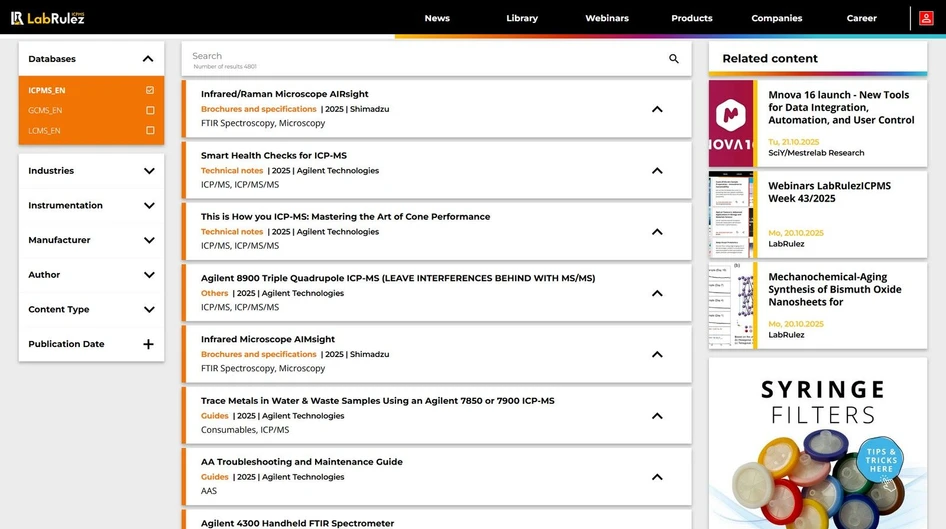Open Mastering the Art of Cone Performance
This screenshot has height=529, width=946.
coord(346,217)
